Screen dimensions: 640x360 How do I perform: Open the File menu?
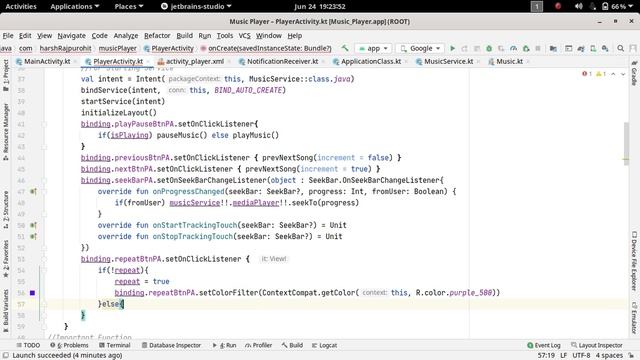[8, 36]
